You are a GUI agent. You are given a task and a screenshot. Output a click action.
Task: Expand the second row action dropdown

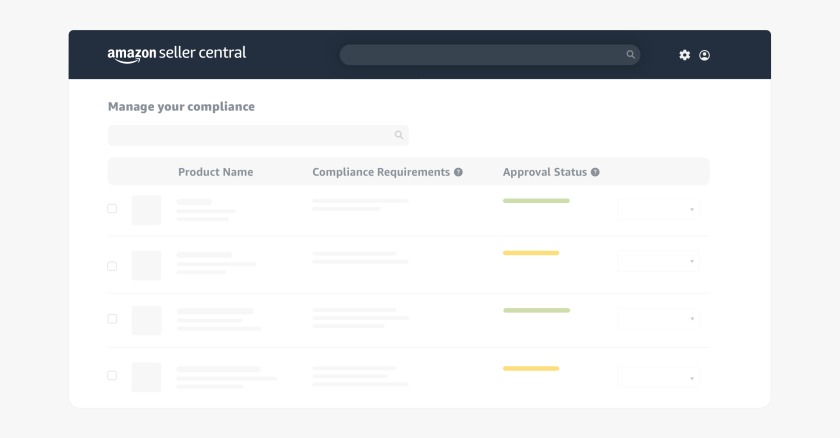[x=659, y=262]
